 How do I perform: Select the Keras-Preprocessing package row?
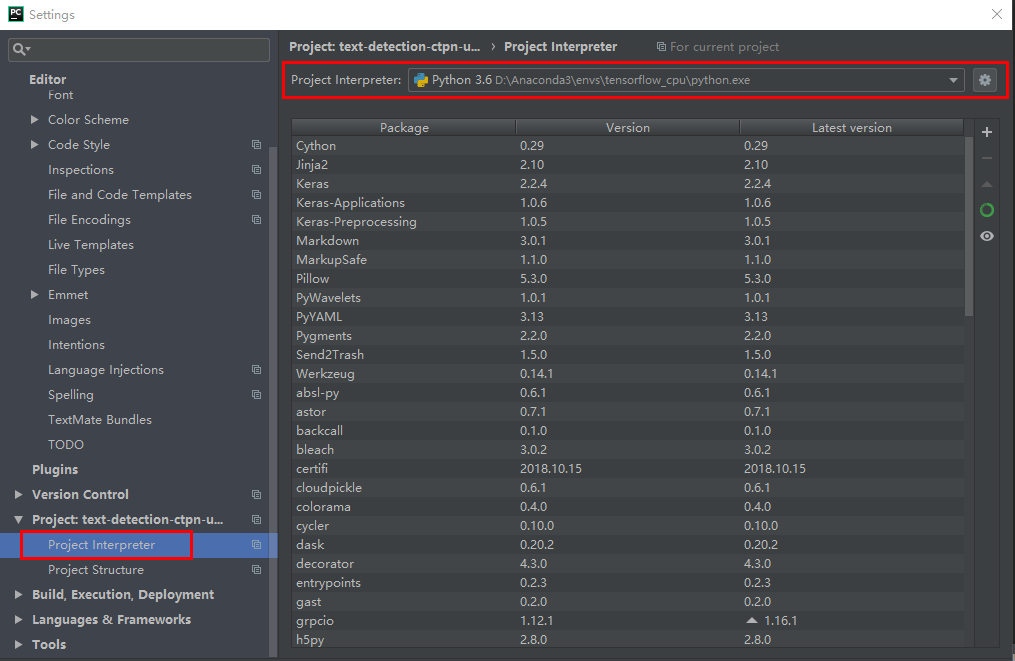[628, 222]
